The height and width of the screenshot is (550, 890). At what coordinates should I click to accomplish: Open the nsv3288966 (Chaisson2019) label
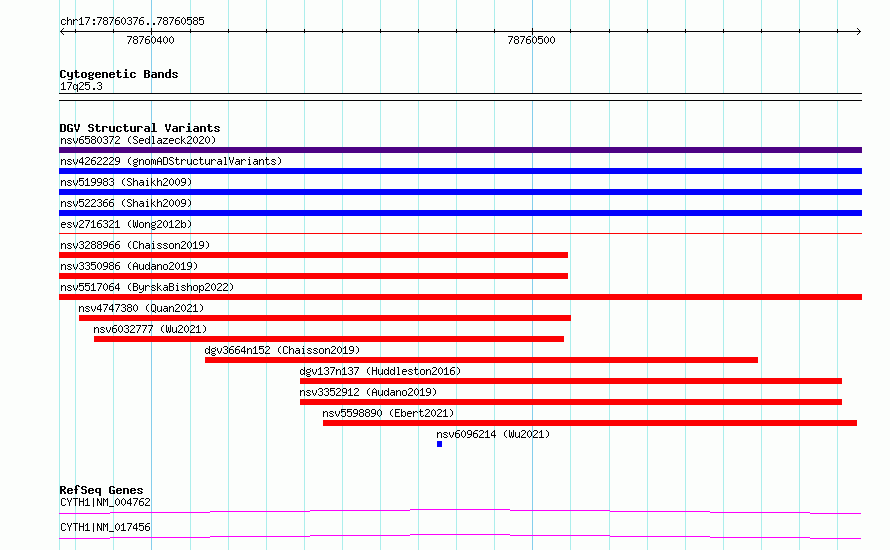(135, 245)
